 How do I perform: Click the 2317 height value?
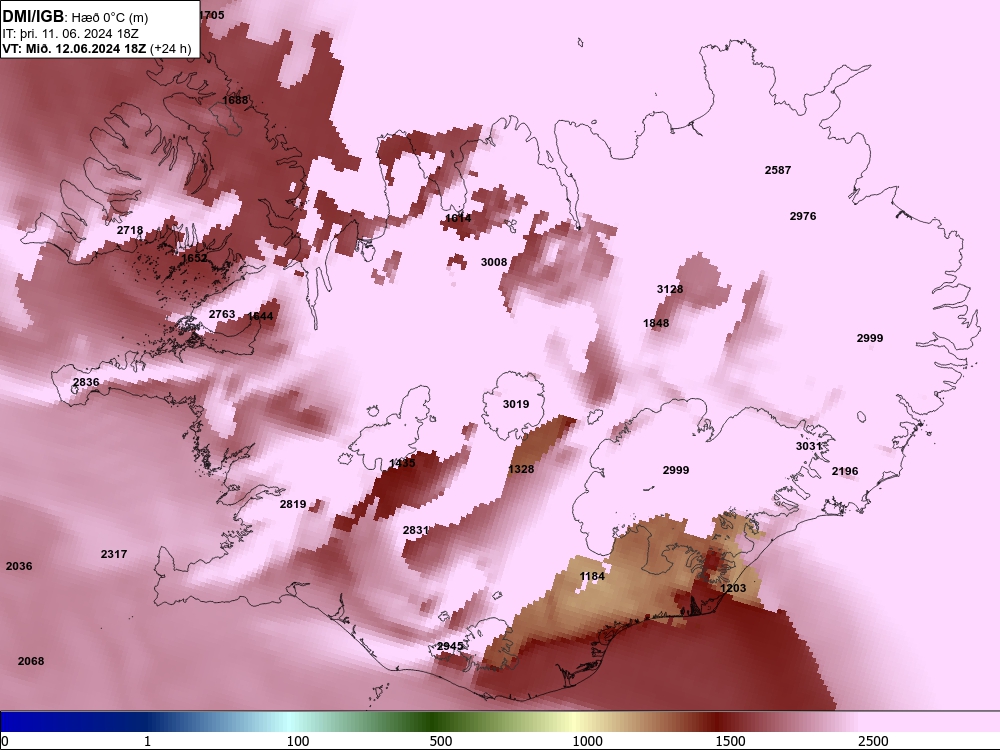tap(114, 554)
